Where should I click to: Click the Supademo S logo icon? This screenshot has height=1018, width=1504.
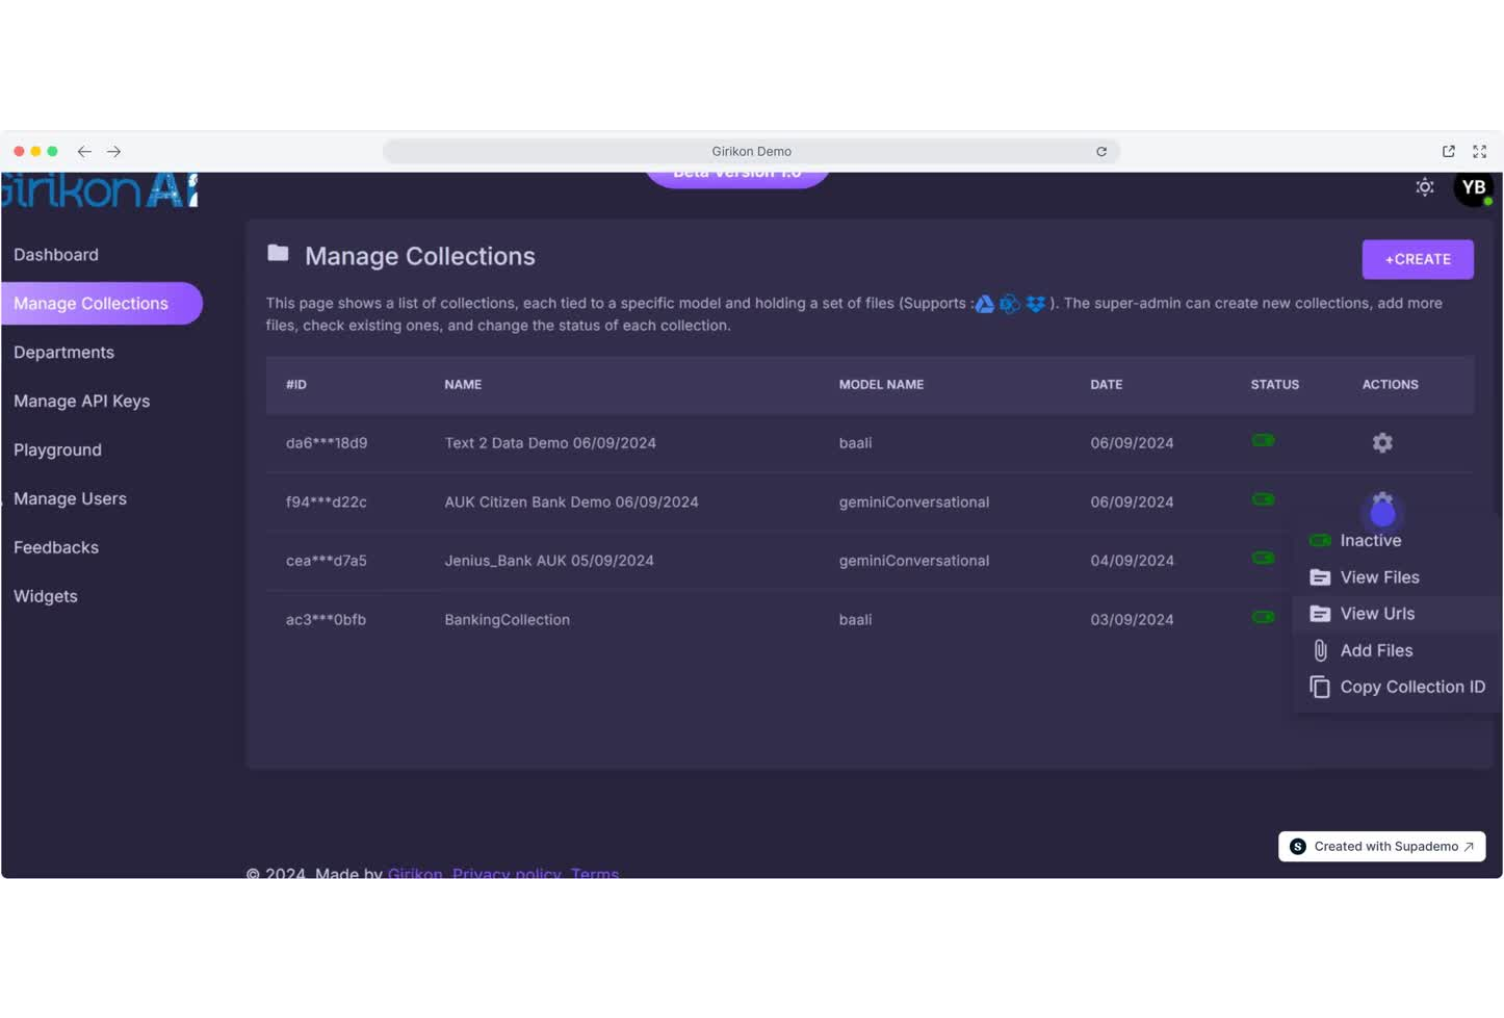point(1298,846)
